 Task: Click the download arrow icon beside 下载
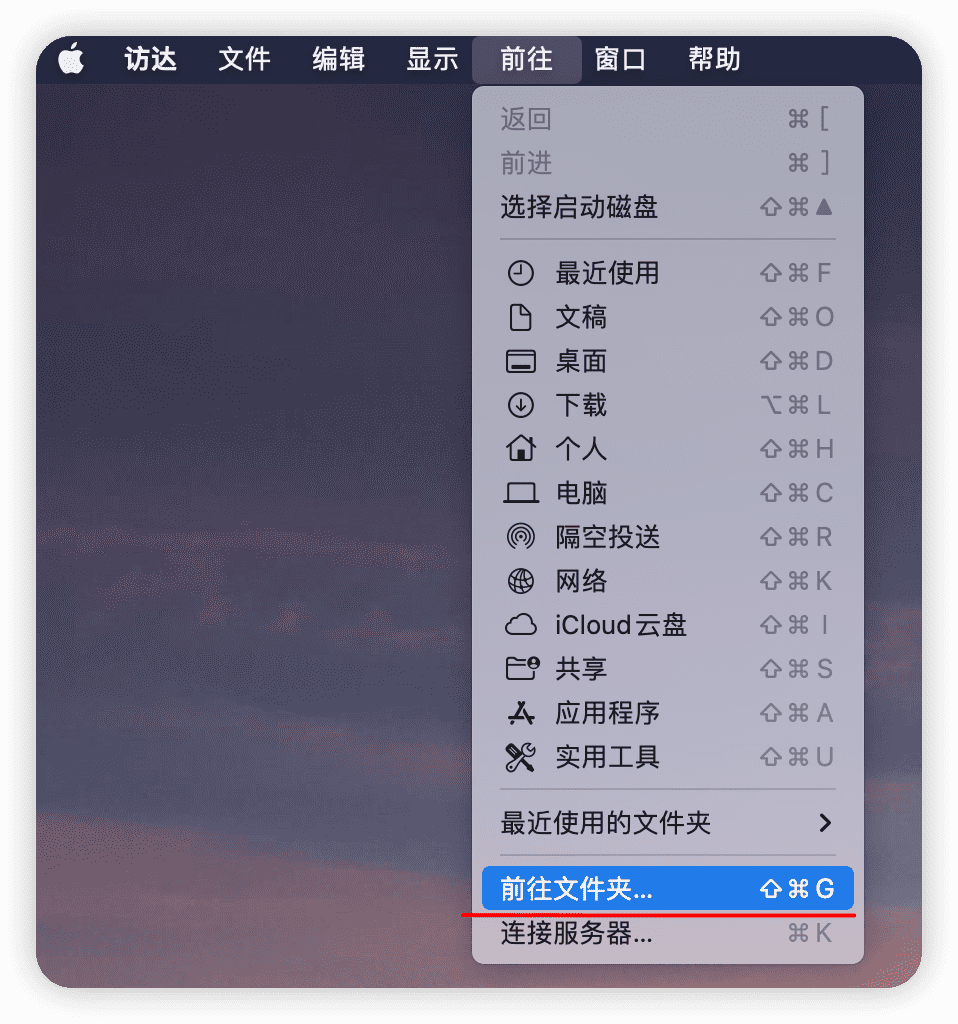520,405
